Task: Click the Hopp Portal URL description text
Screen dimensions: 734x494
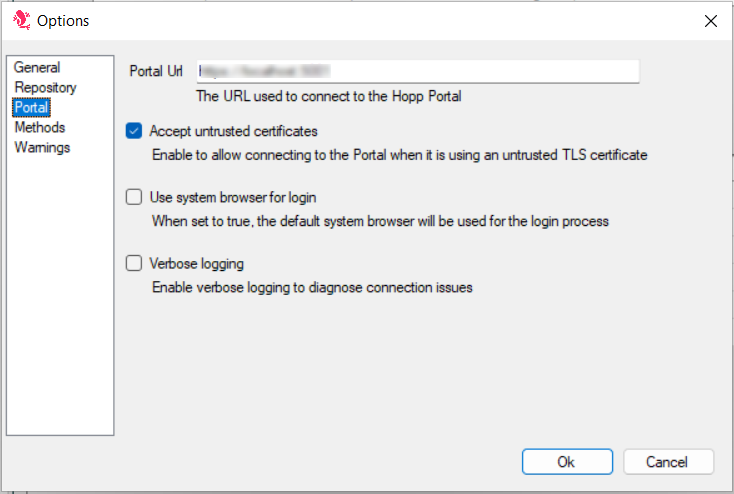Action: (328, 97)
